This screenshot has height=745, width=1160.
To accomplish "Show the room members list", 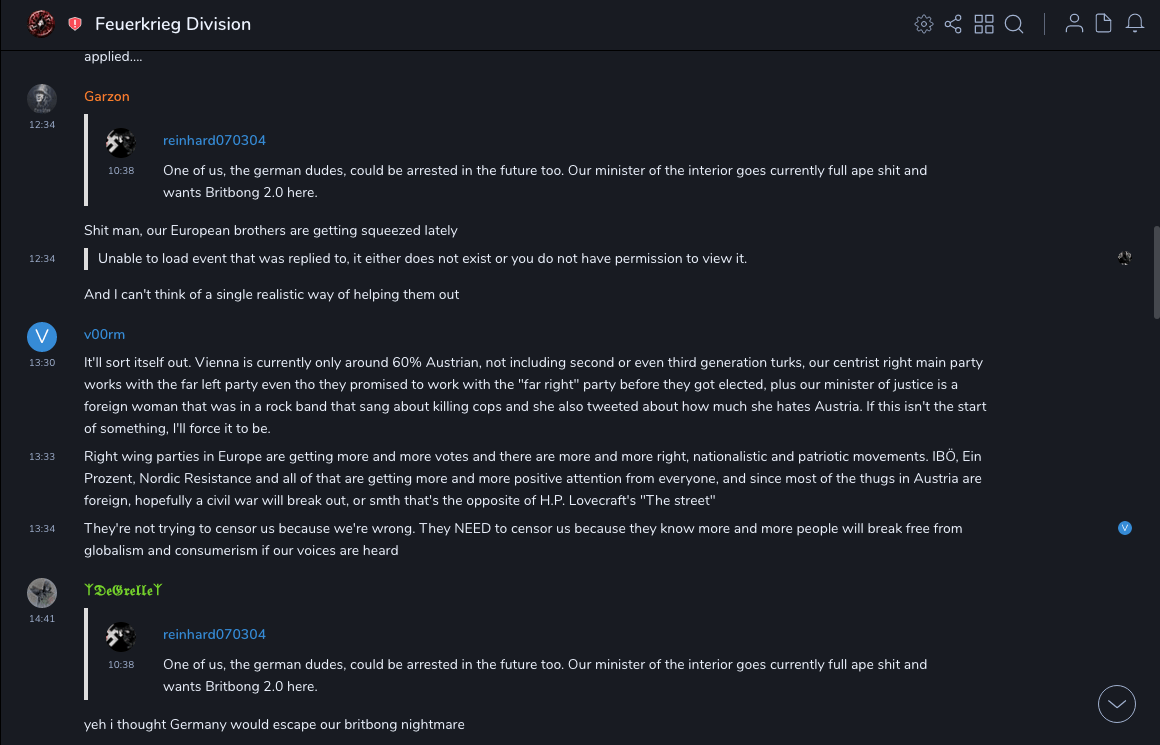I will coord(1074,24).
